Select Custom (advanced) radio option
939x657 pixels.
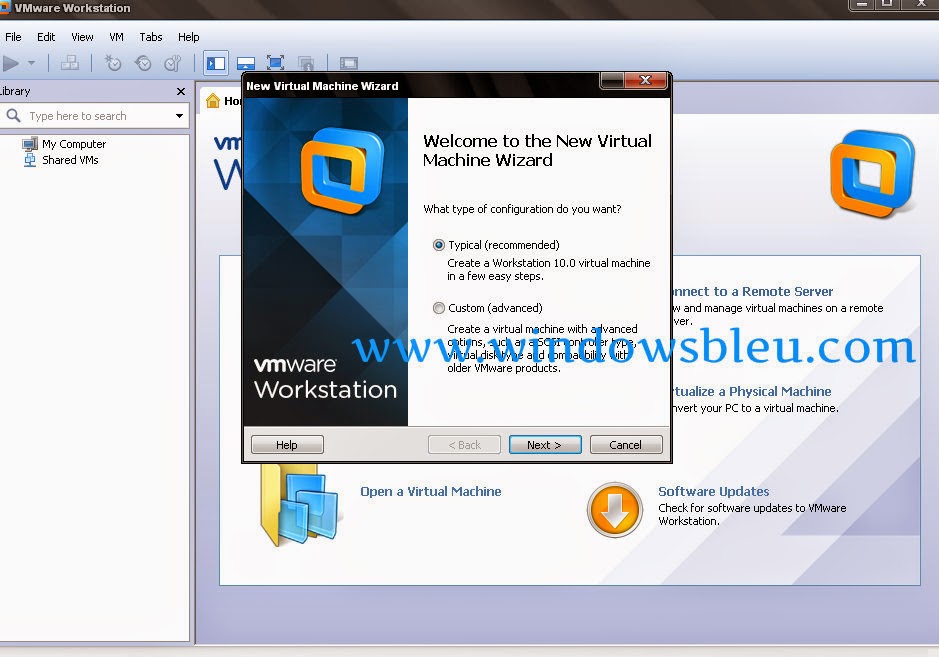pos(439,308)
